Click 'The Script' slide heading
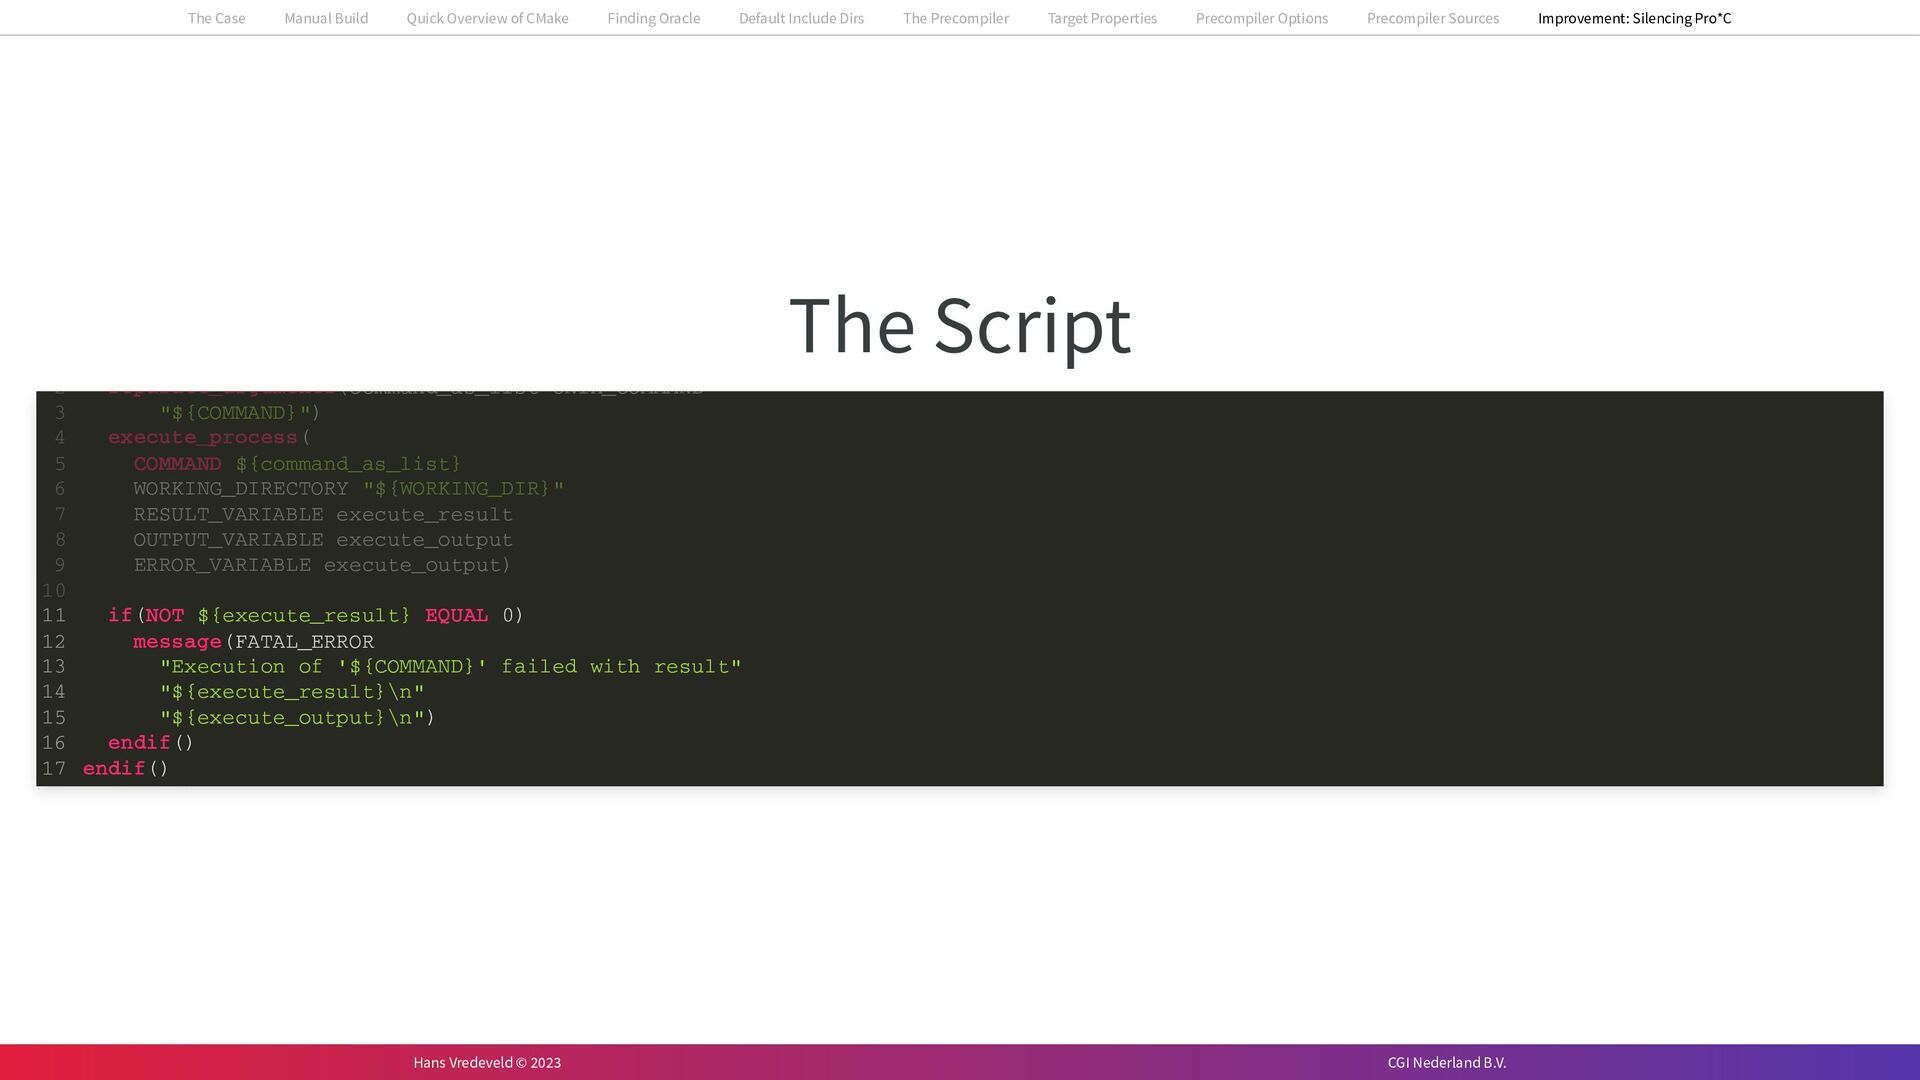 click(x=959, y=325)
